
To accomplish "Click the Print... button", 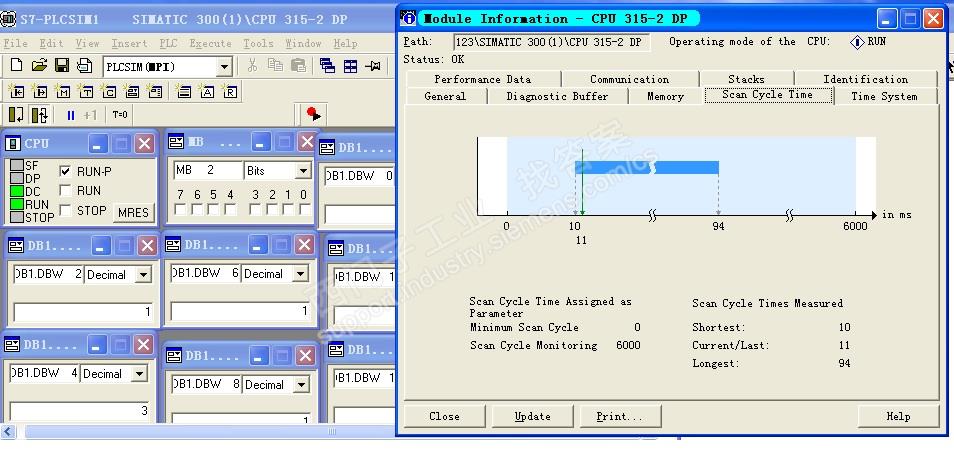I will tap(620, 416).
